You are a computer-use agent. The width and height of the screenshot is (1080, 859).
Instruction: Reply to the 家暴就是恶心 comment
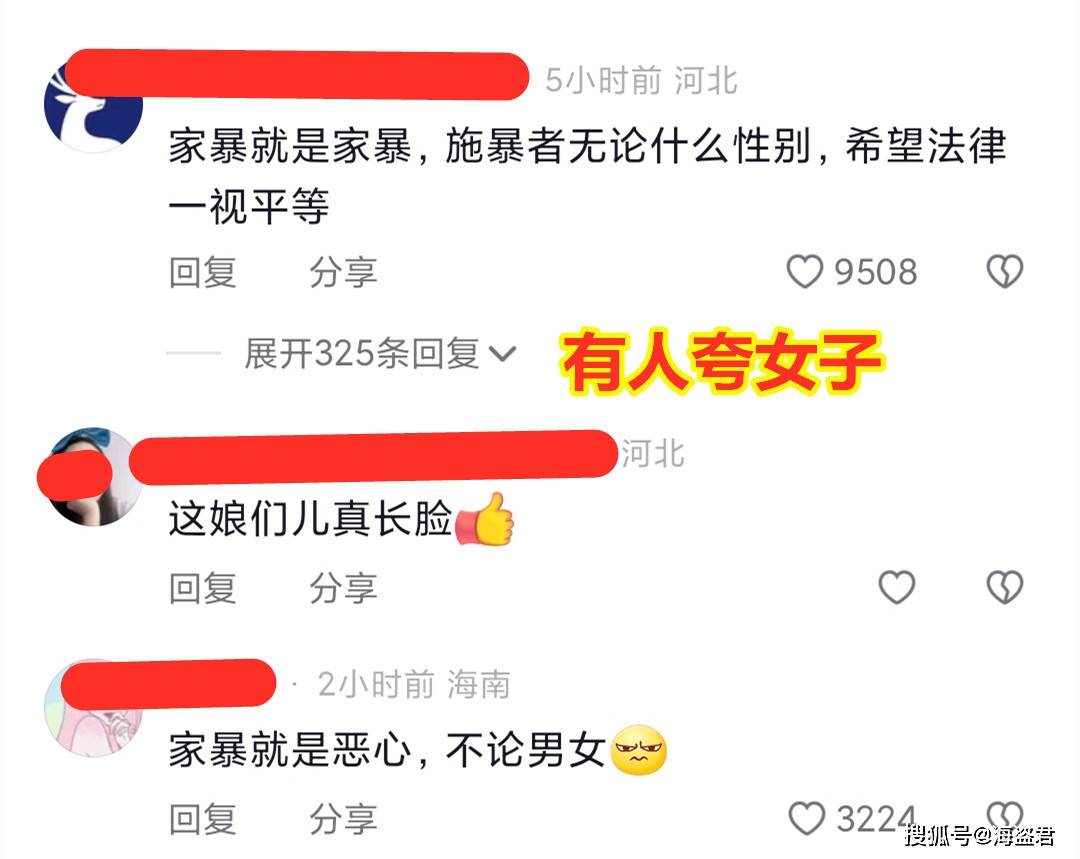[203, 819]
